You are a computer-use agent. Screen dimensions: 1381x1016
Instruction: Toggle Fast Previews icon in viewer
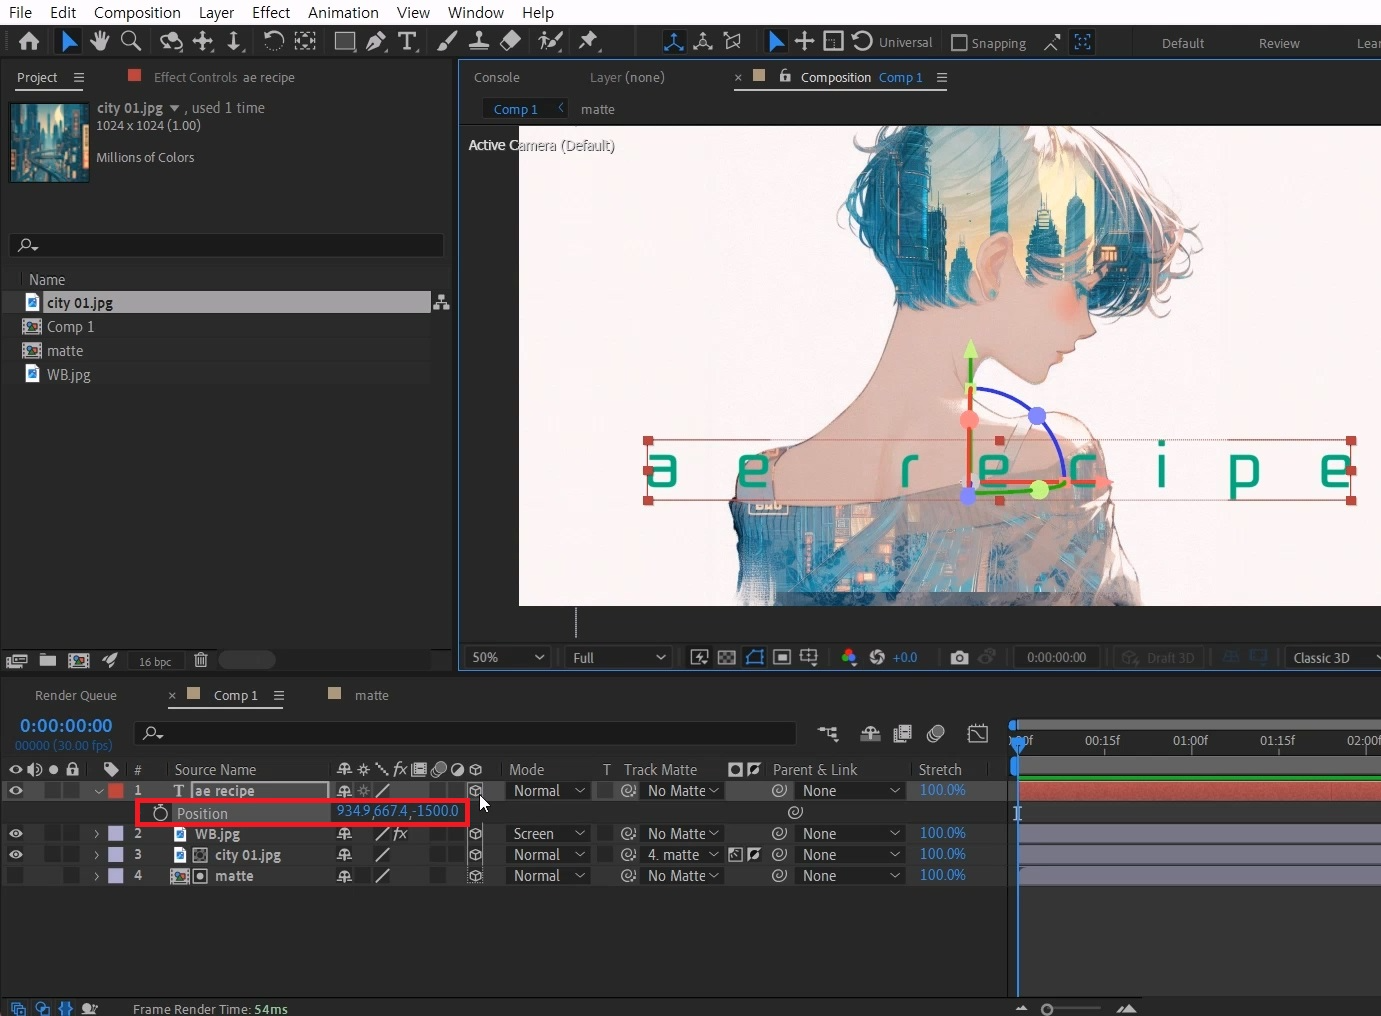[x=699, y=657]
